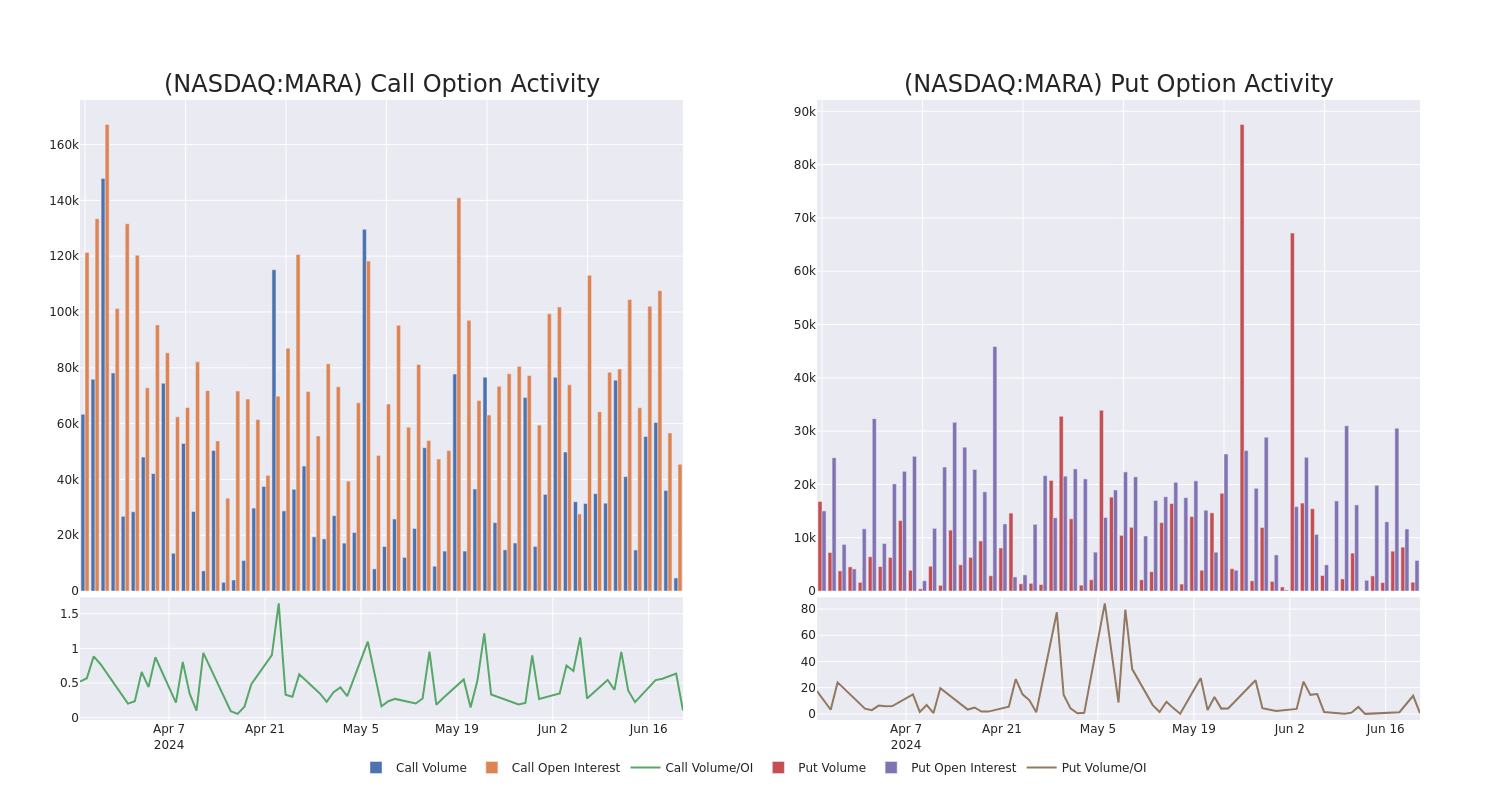Click the Apr 21 date label under call chart
Screen dimensions: 1500x800
pos(265,729)
